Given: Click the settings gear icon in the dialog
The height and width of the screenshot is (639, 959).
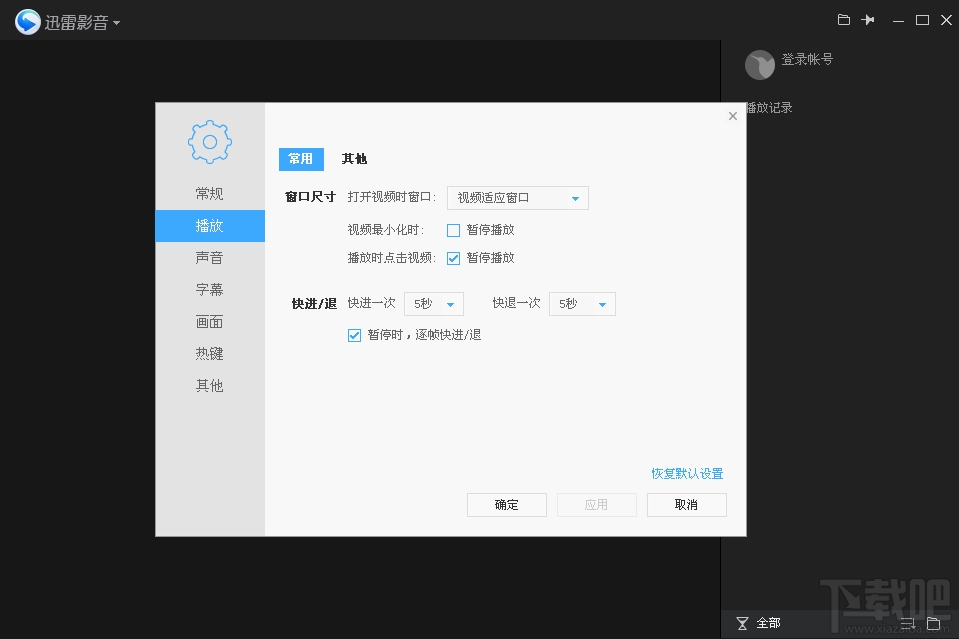Looking at the screenshot, I should point(209,142).
